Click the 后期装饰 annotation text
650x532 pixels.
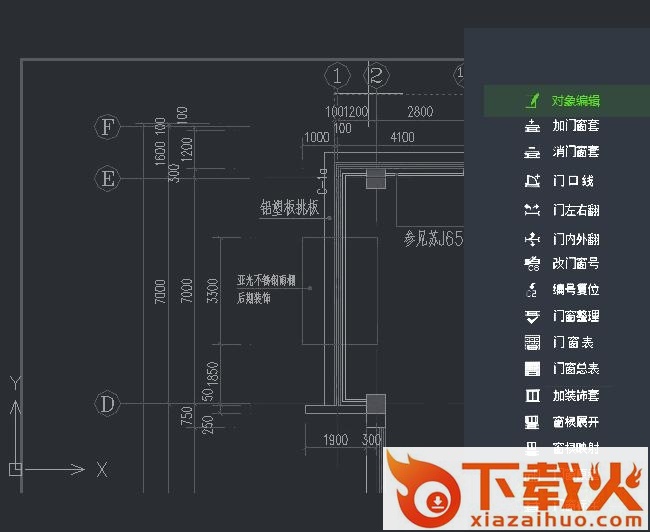point(254,298)
